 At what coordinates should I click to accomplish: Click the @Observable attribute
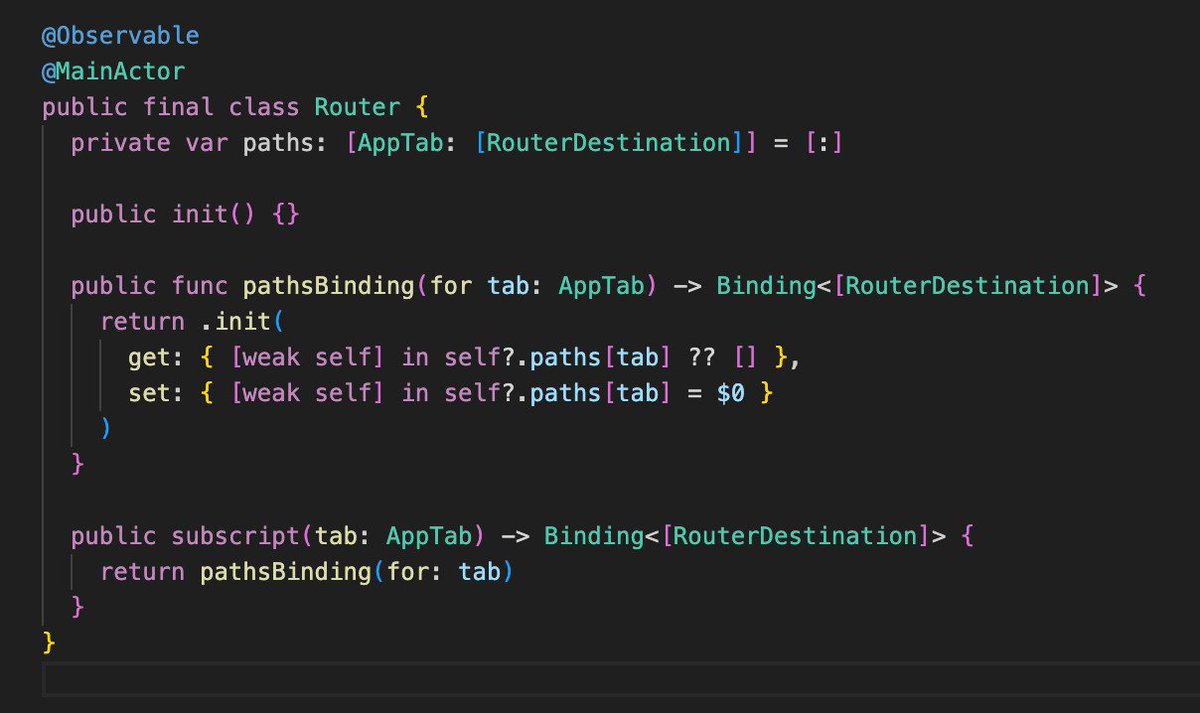pyautogui.click(x=120, y=36)
